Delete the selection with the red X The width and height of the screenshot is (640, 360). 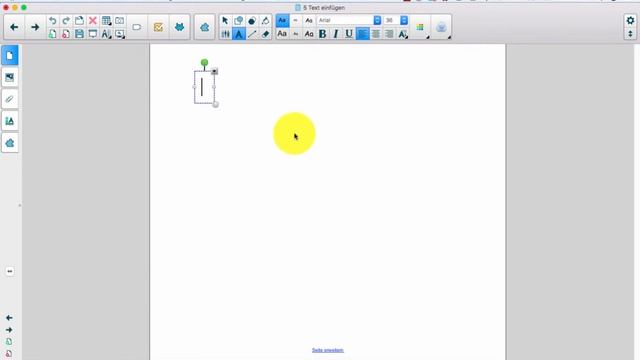coord(93,20)
